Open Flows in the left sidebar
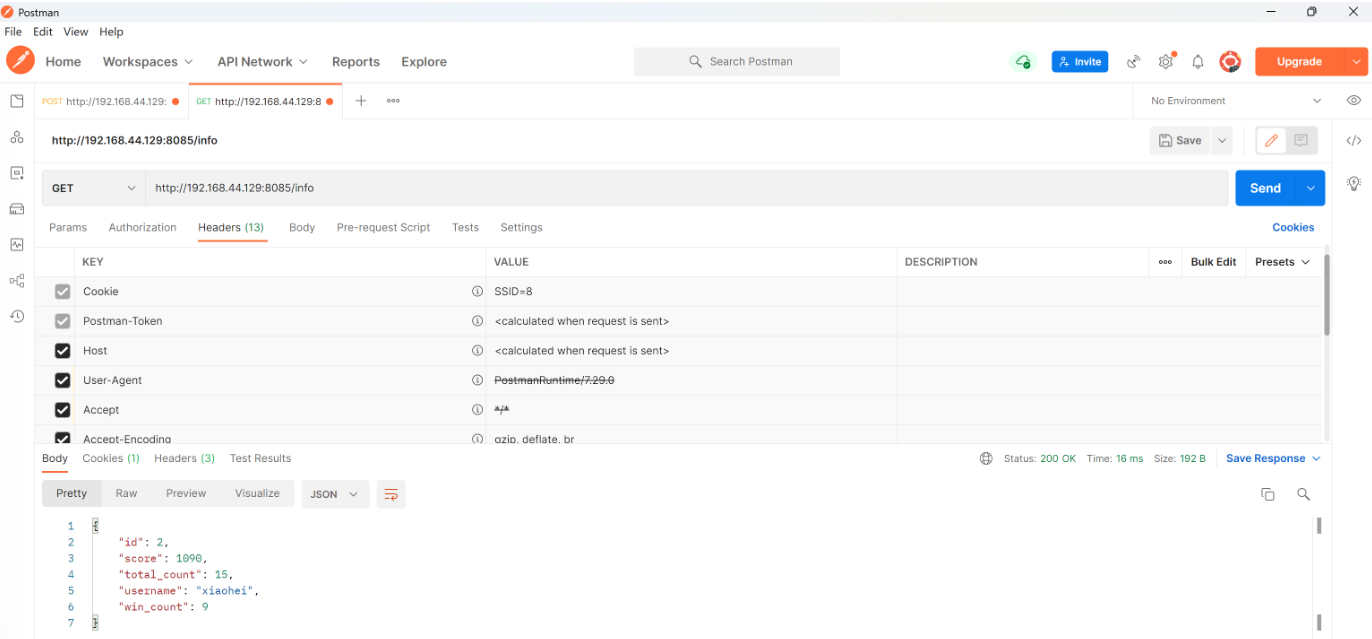This screenshot has width=1372, height=639. (x=16, y=280)
